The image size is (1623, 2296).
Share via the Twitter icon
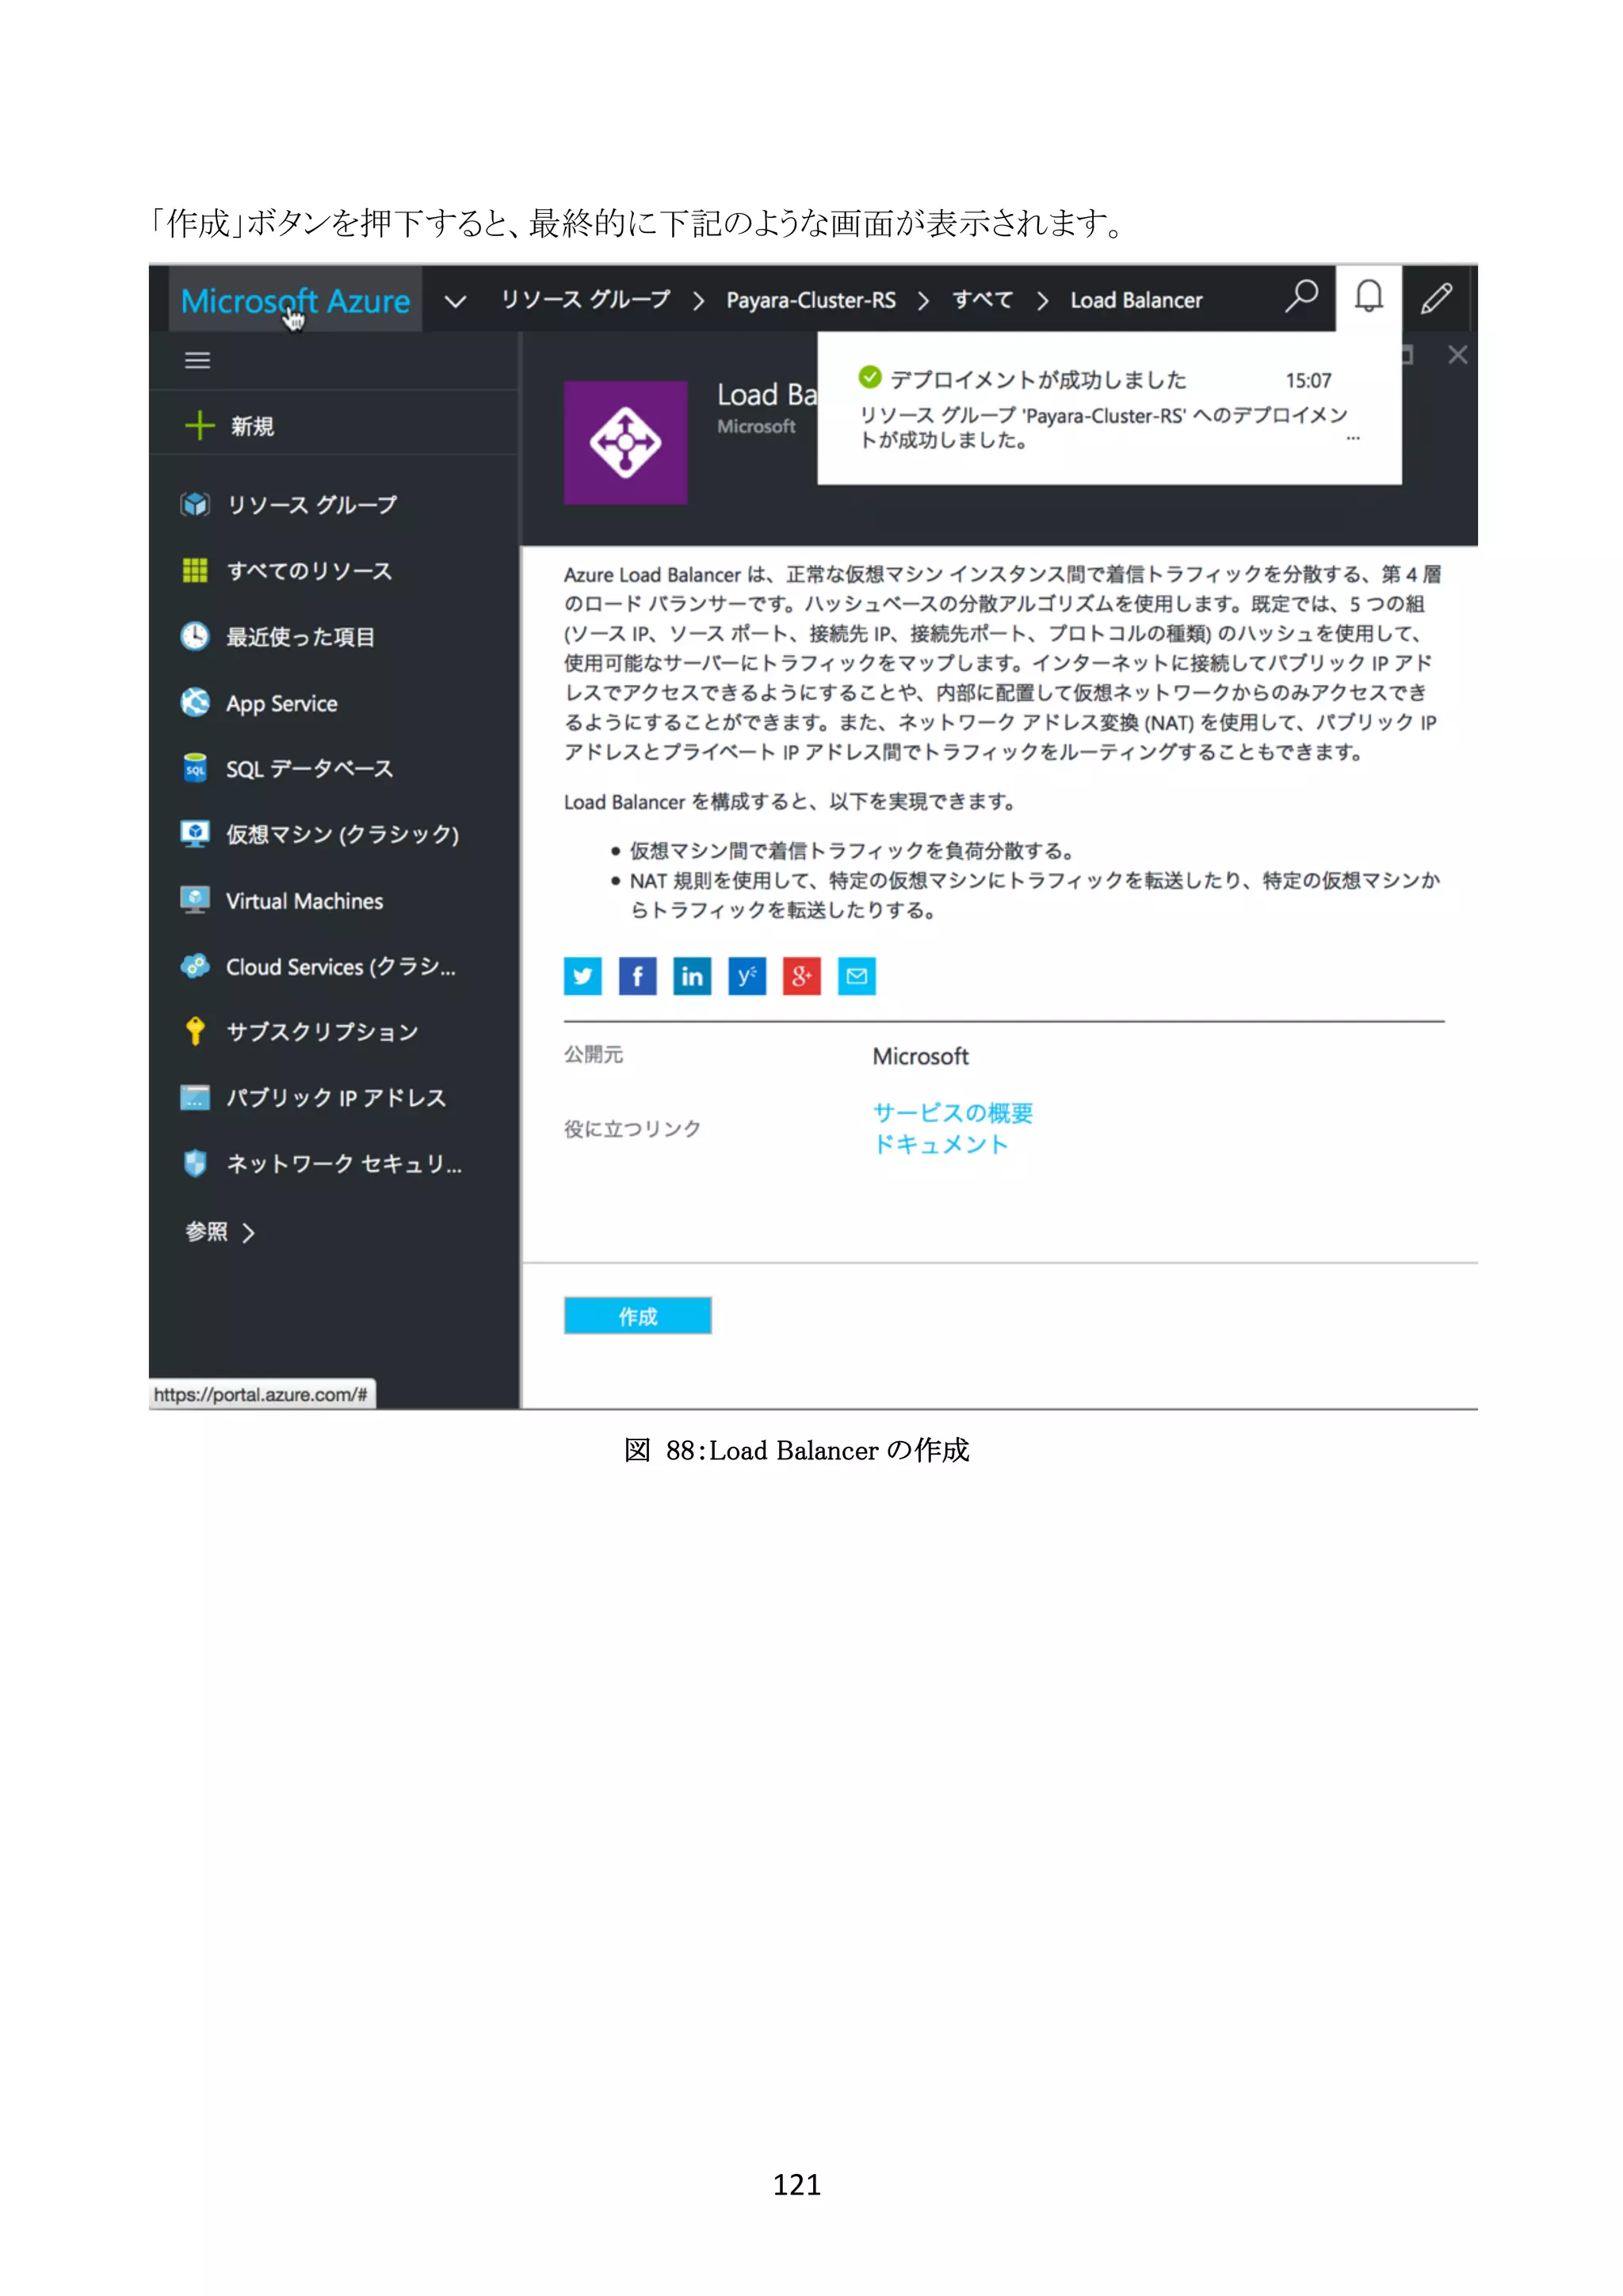582,976
